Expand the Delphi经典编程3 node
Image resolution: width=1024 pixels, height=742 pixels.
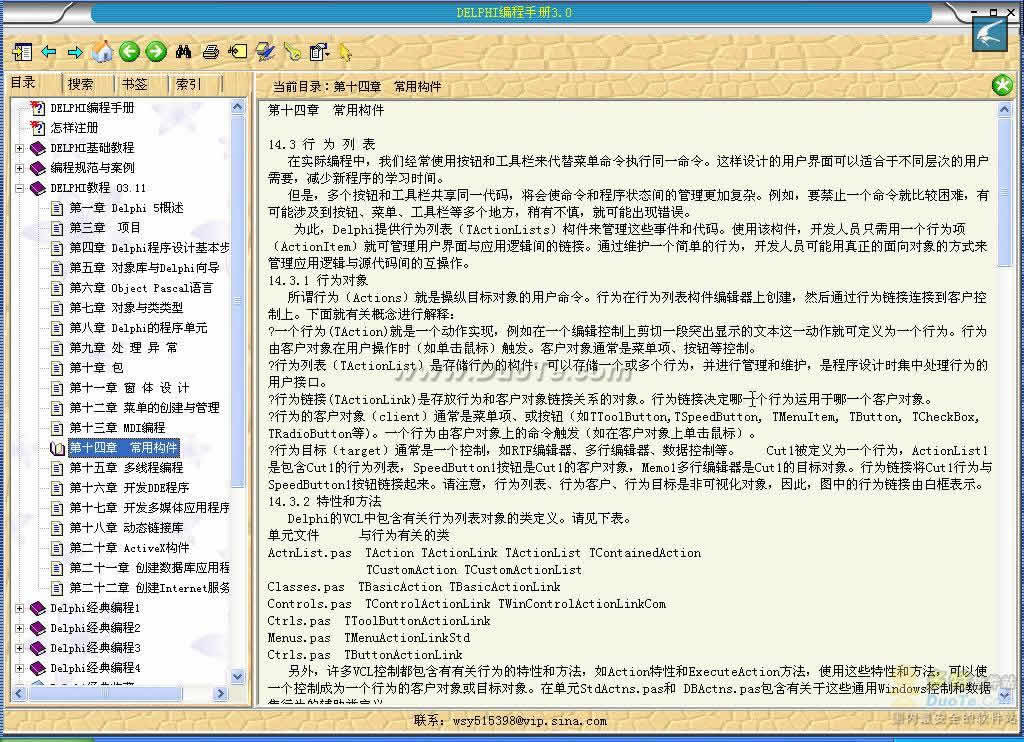20,648
